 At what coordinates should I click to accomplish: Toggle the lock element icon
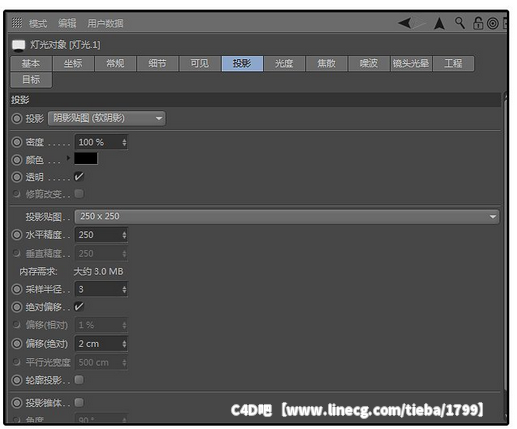[478, 23]
